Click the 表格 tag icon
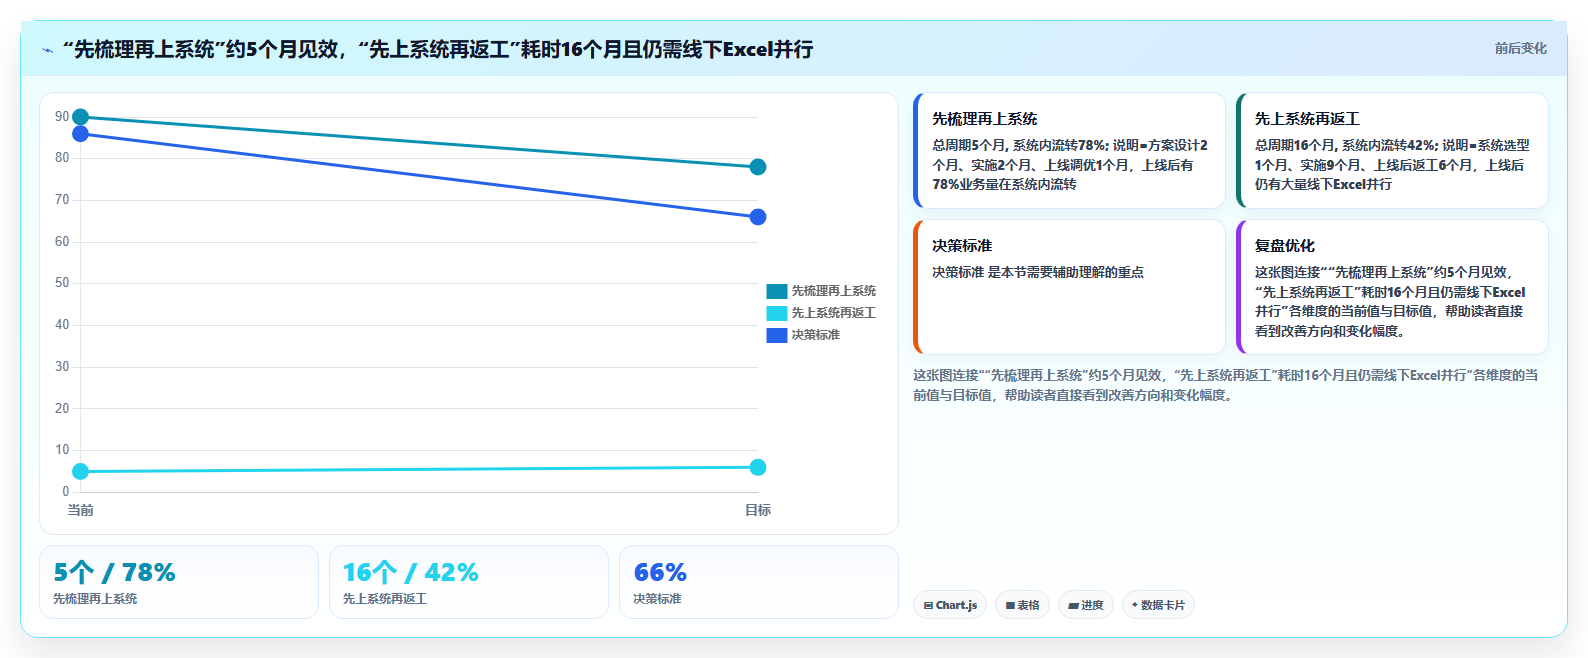The width and height of the screenshot is (1588, 658). tap(1010, 606)
